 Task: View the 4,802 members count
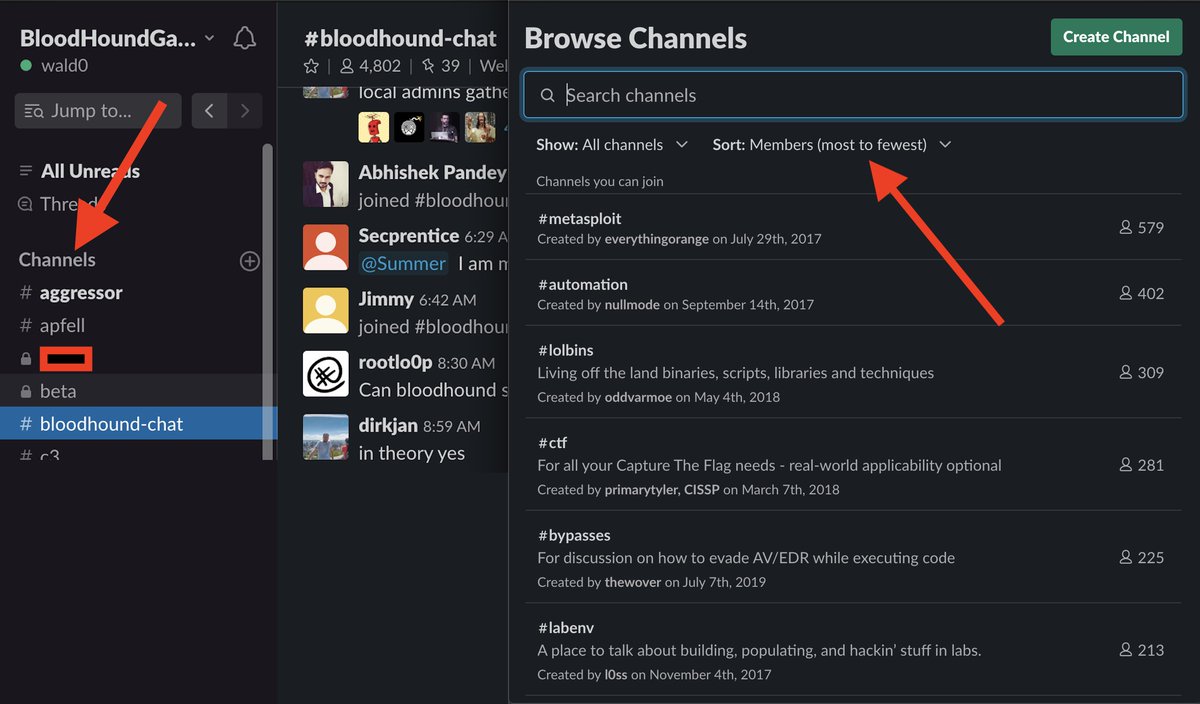click(371, 66)
